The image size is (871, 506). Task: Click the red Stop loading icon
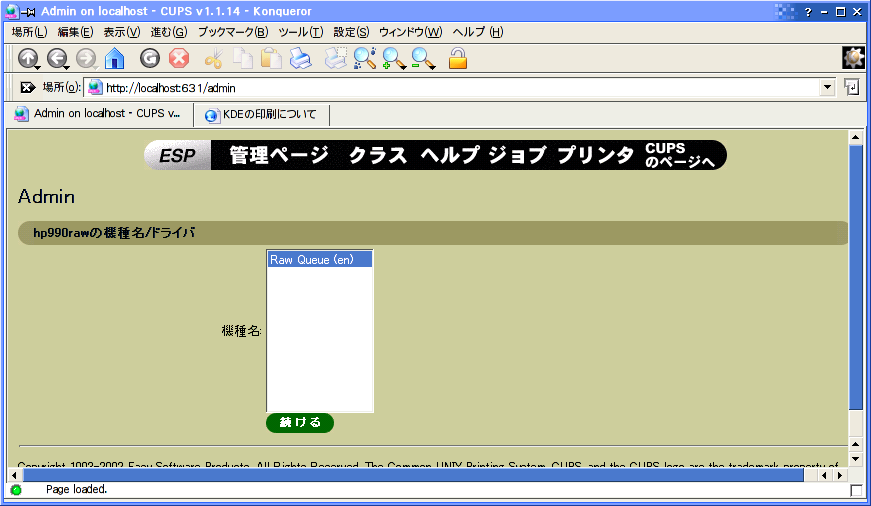(179, 59)
